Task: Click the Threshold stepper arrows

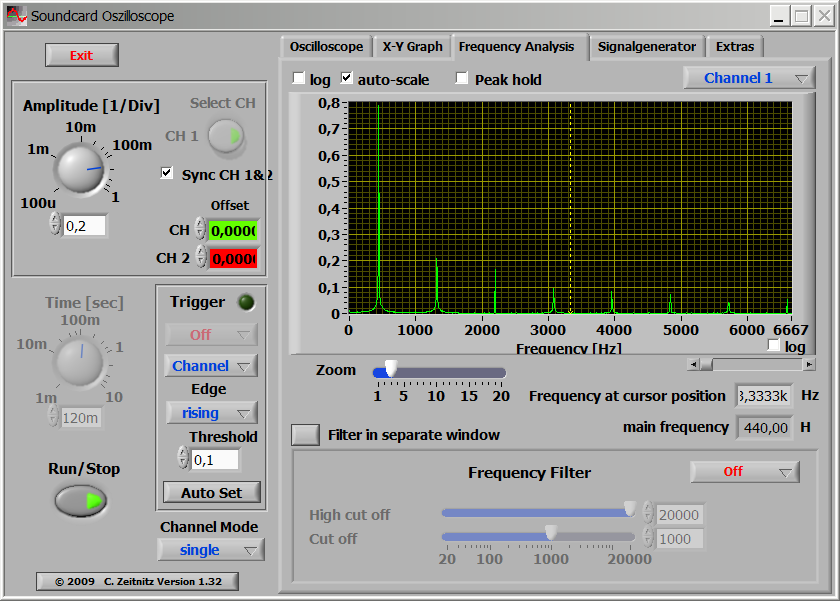Action: tap(183, 459)
